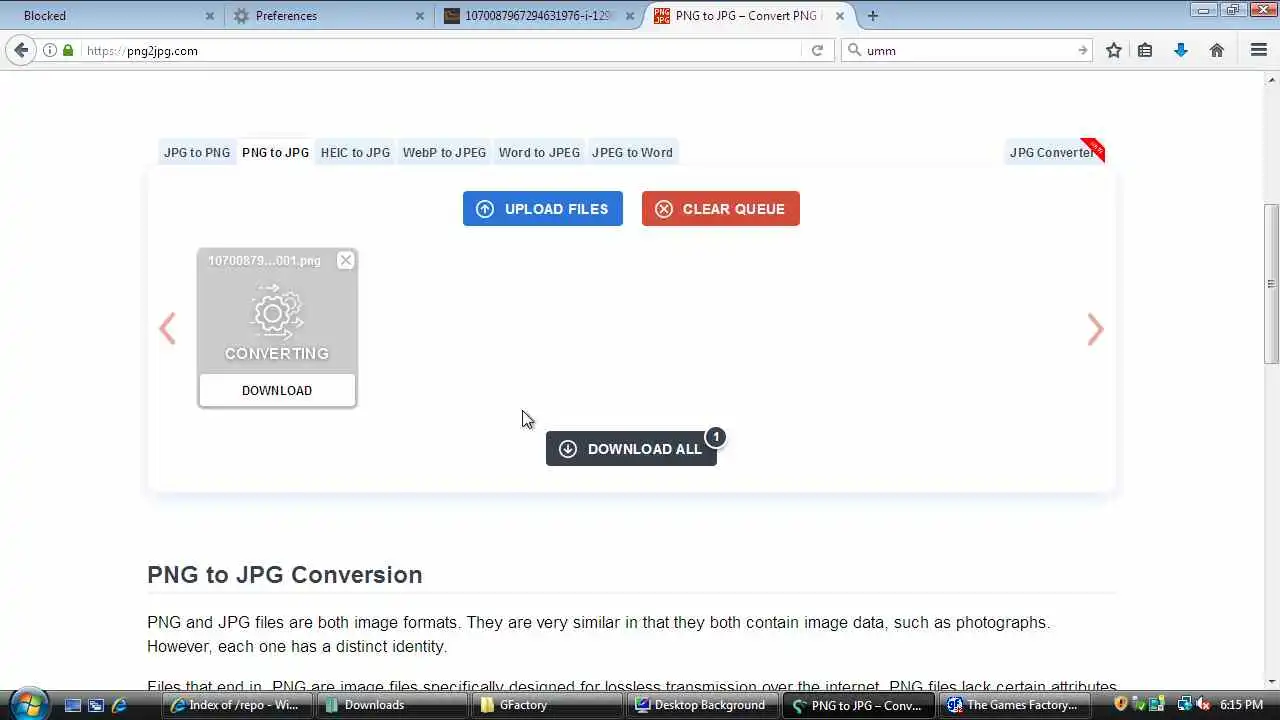This screenshot has height=720, width=1280.
Task: Click the CLEAR QUEUE button
Action: [x=721, y=208]
